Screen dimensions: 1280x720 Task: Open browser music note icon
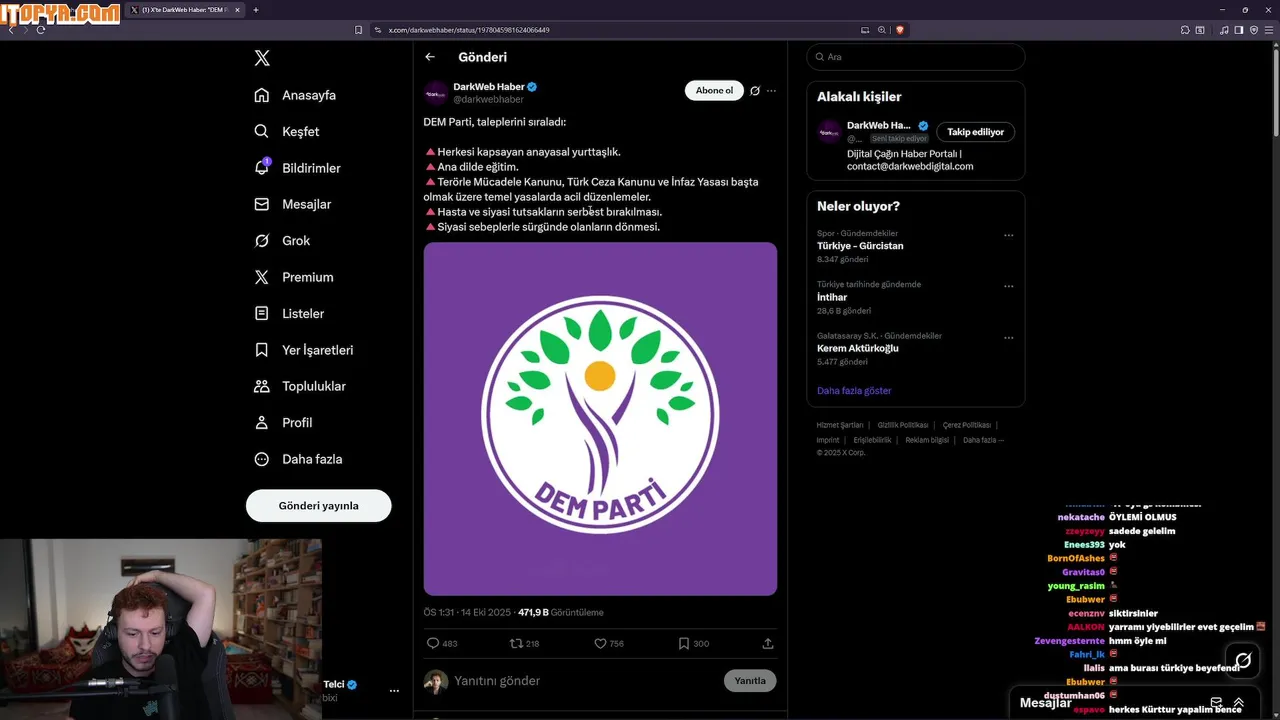[x=1225, y=30]
